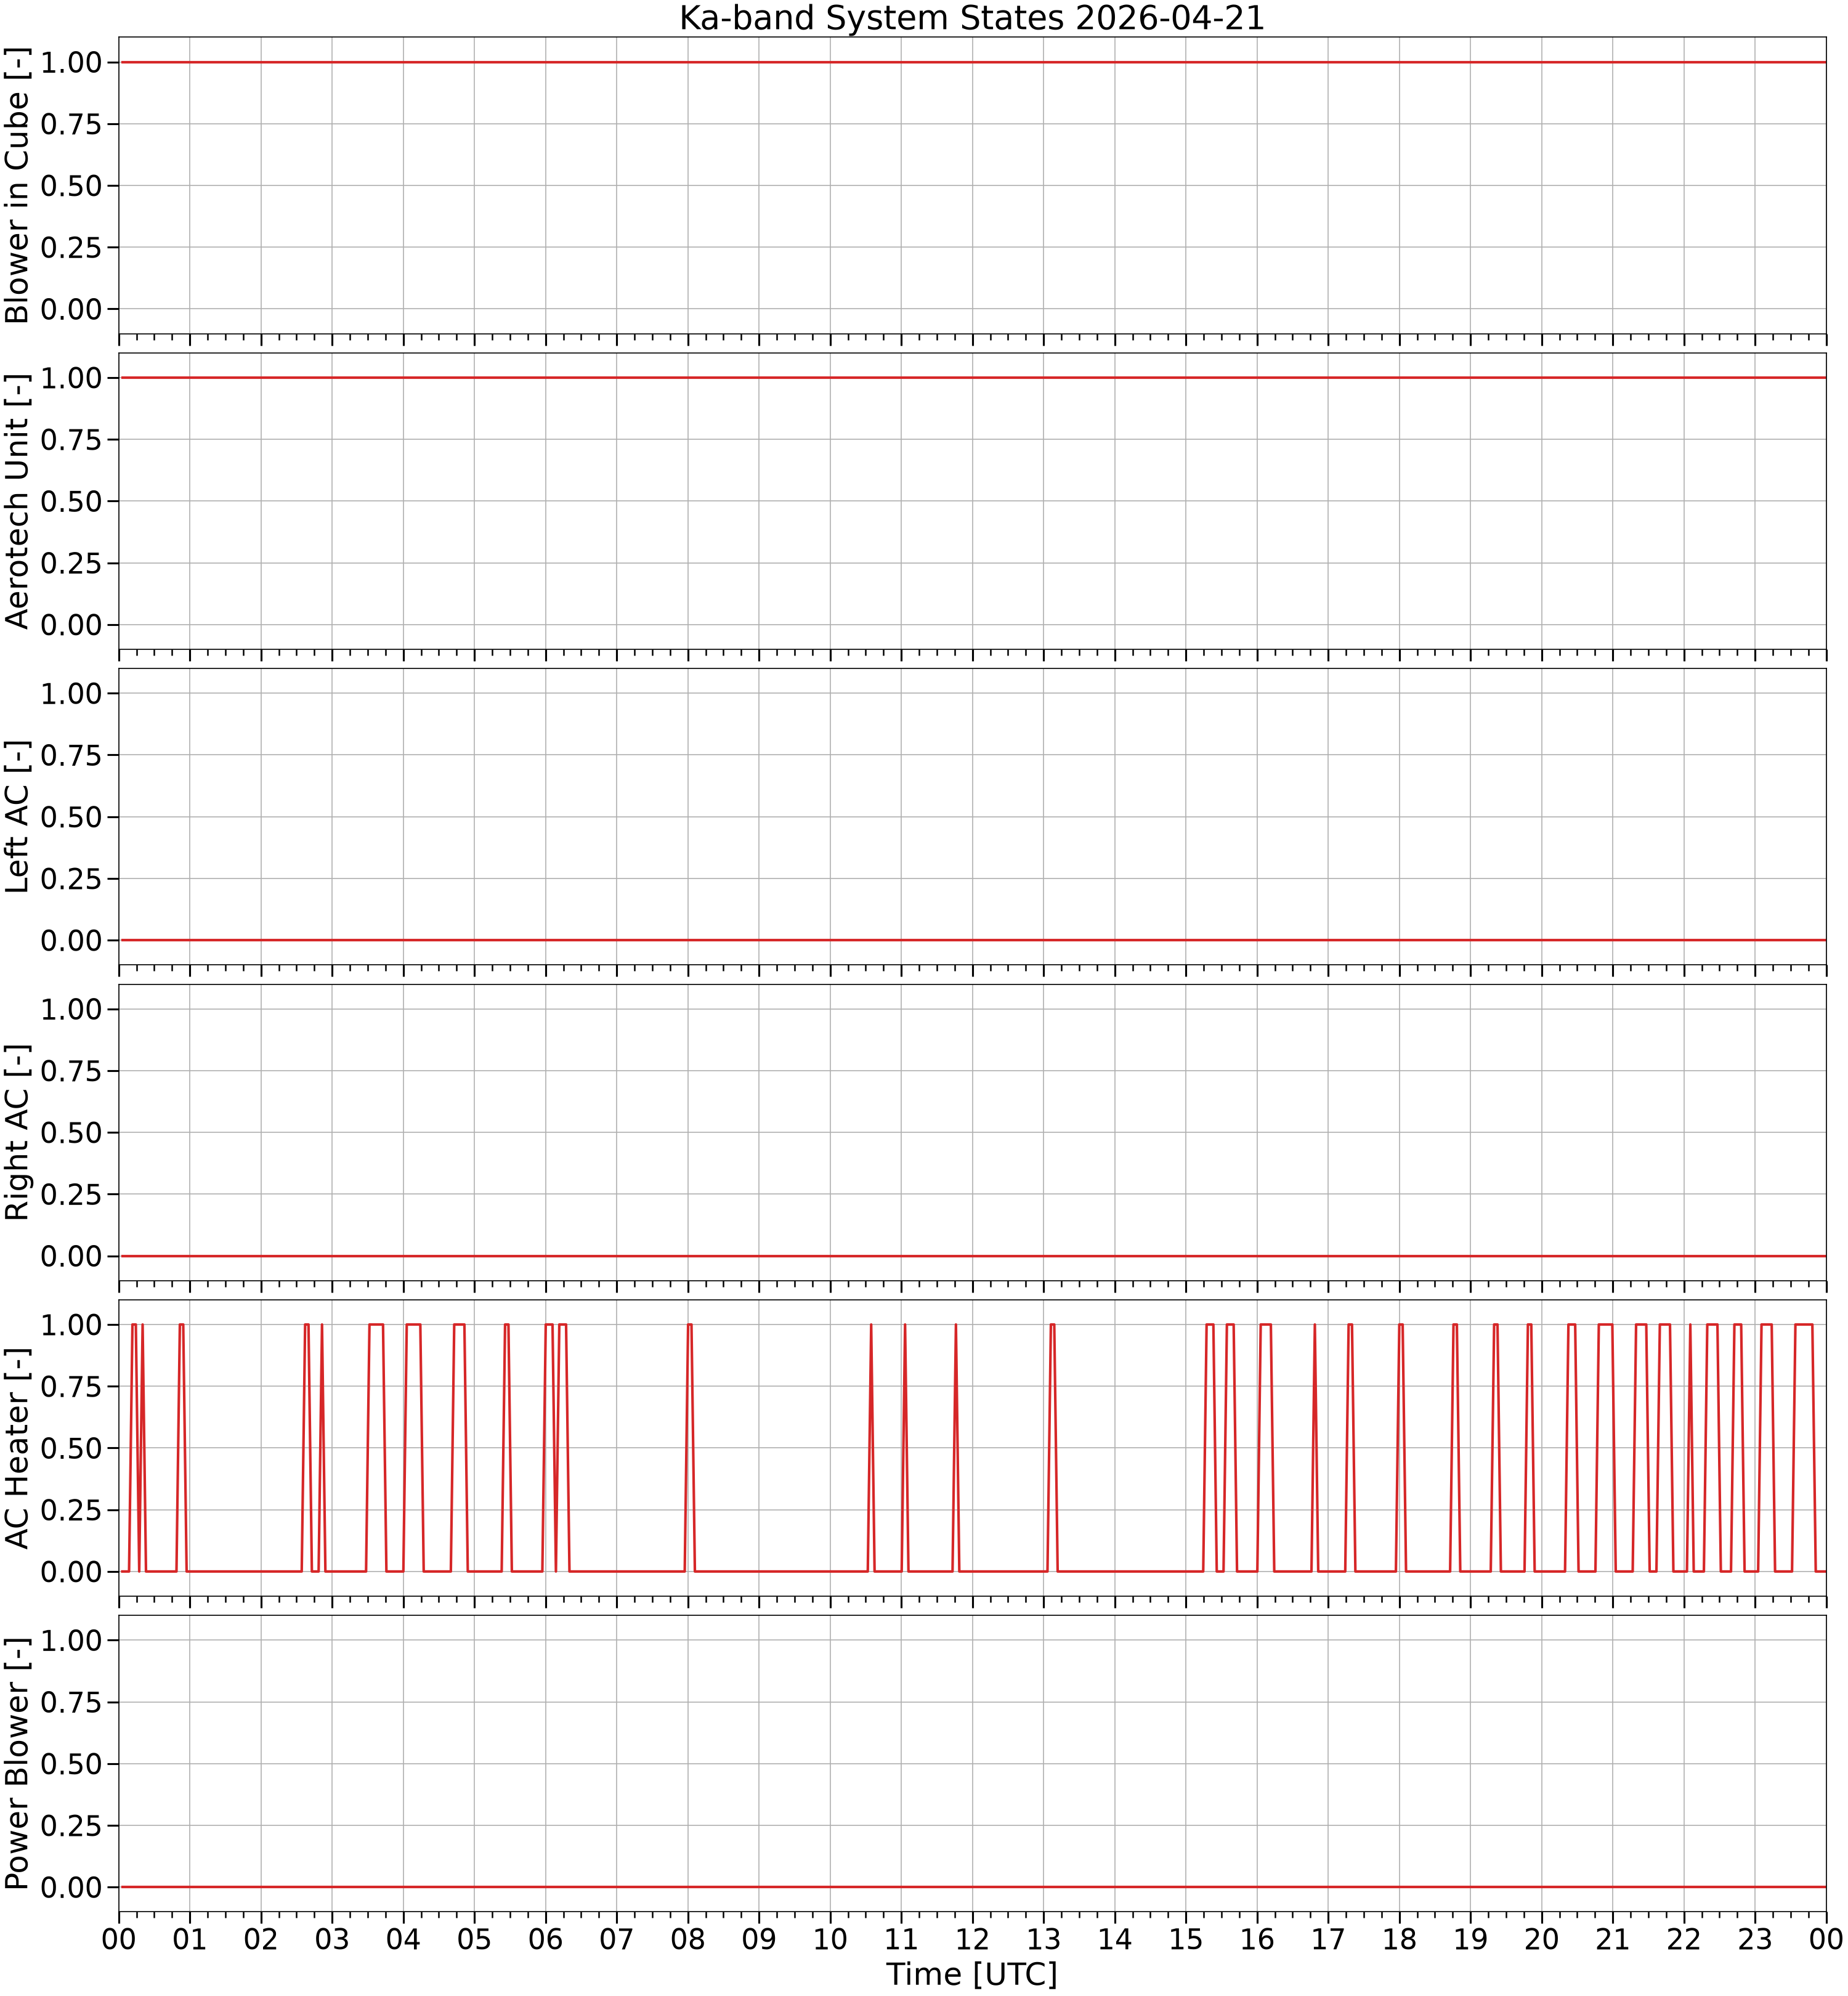Select the 23 hour tick label
The width and height of the screenshot is (1848, 1996).
(1755, 1939)
